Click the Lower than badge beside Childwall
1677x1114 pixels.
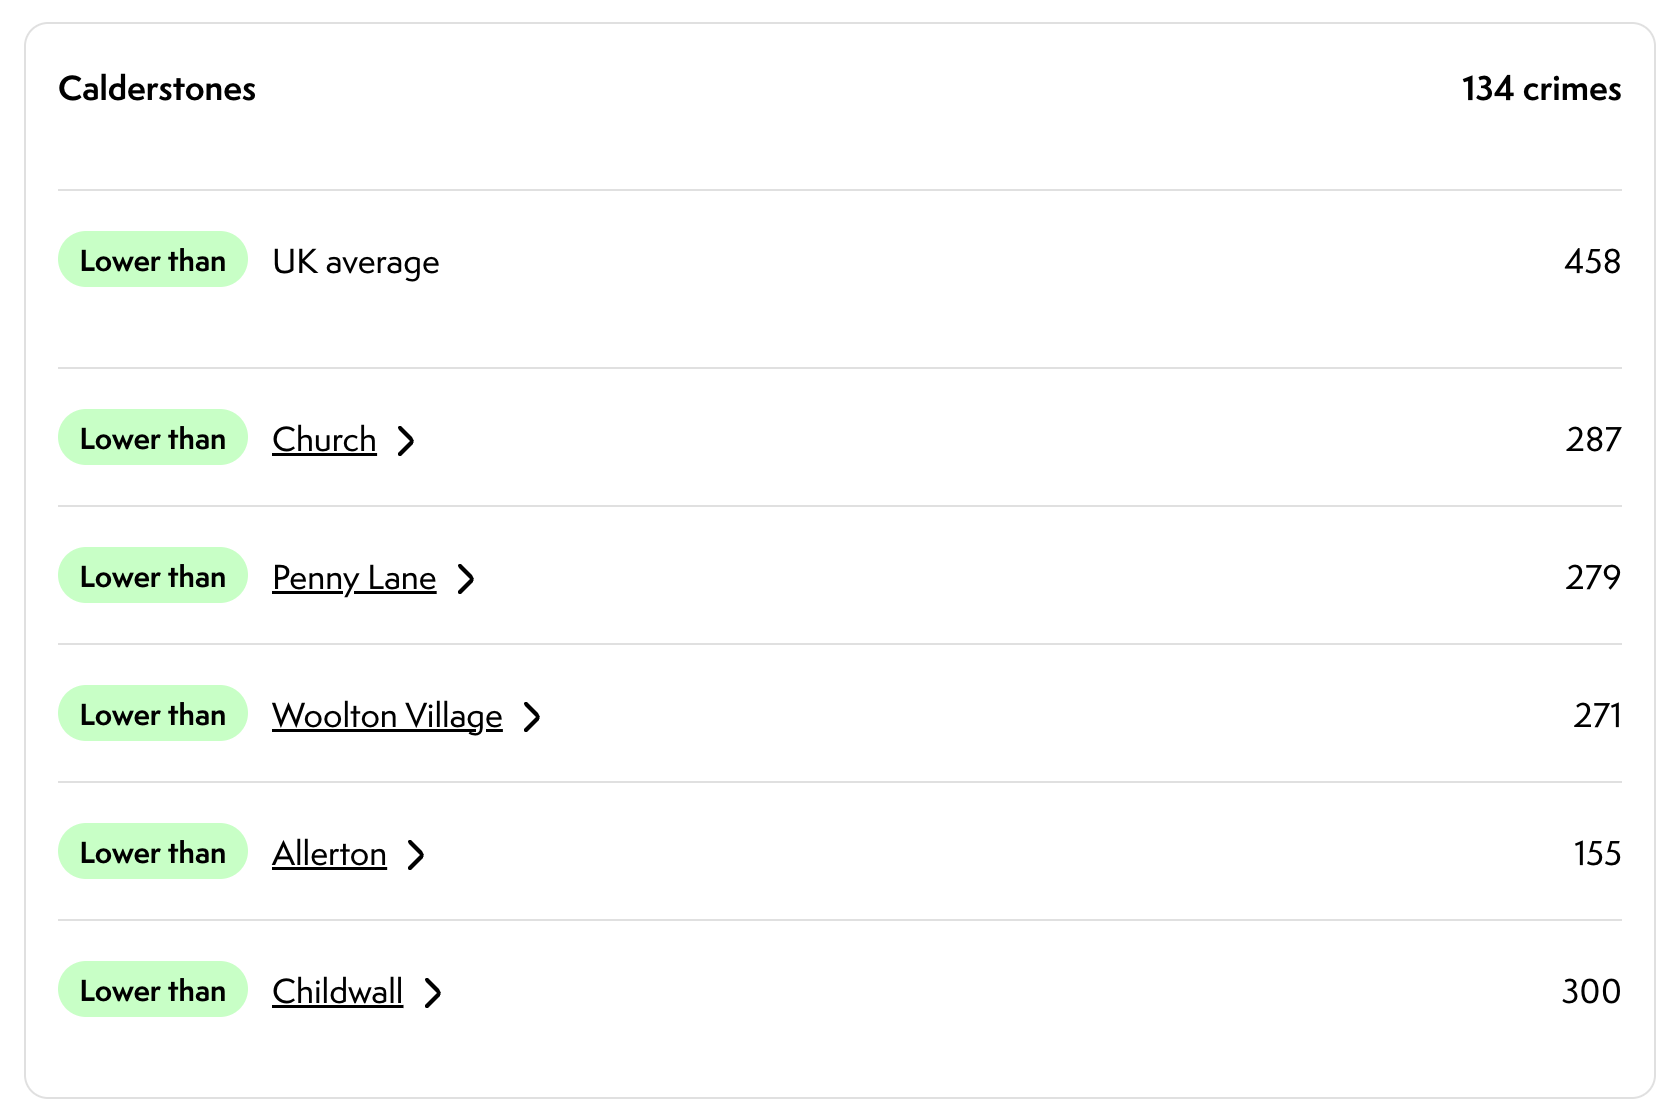pos(153,990)
